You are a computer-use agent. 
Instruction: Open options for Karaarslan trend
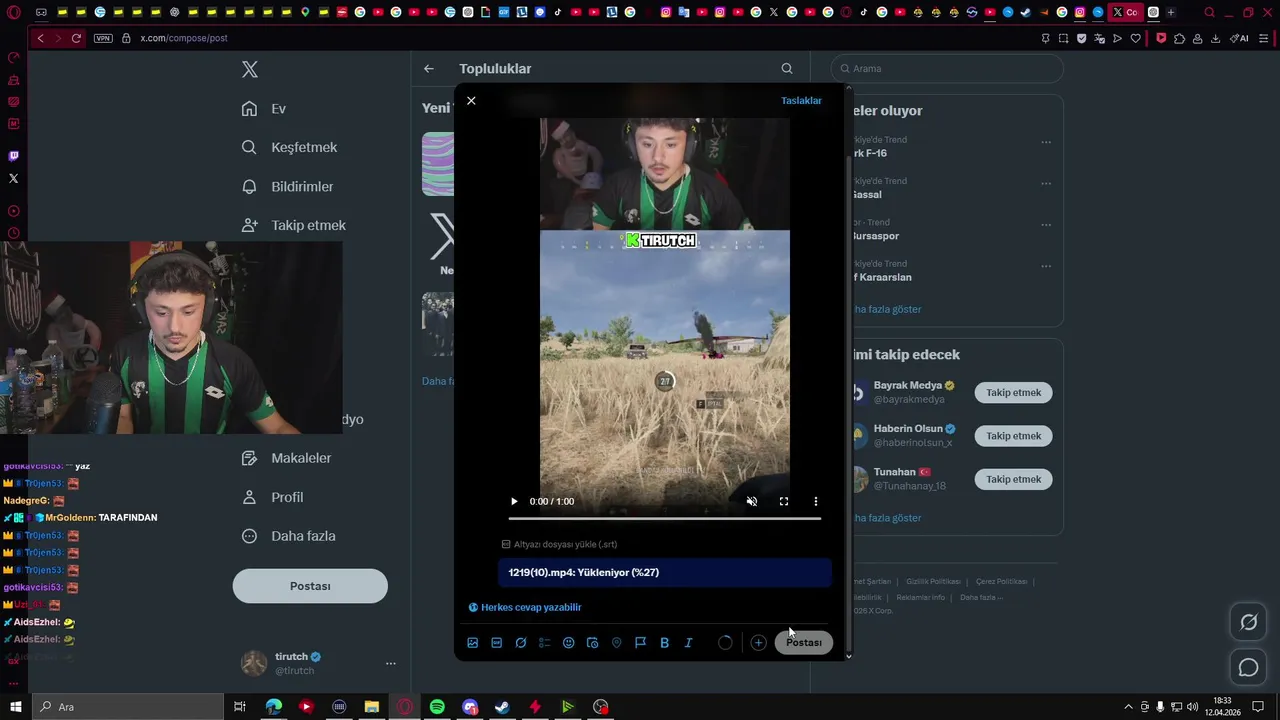tap(1046, 267)
